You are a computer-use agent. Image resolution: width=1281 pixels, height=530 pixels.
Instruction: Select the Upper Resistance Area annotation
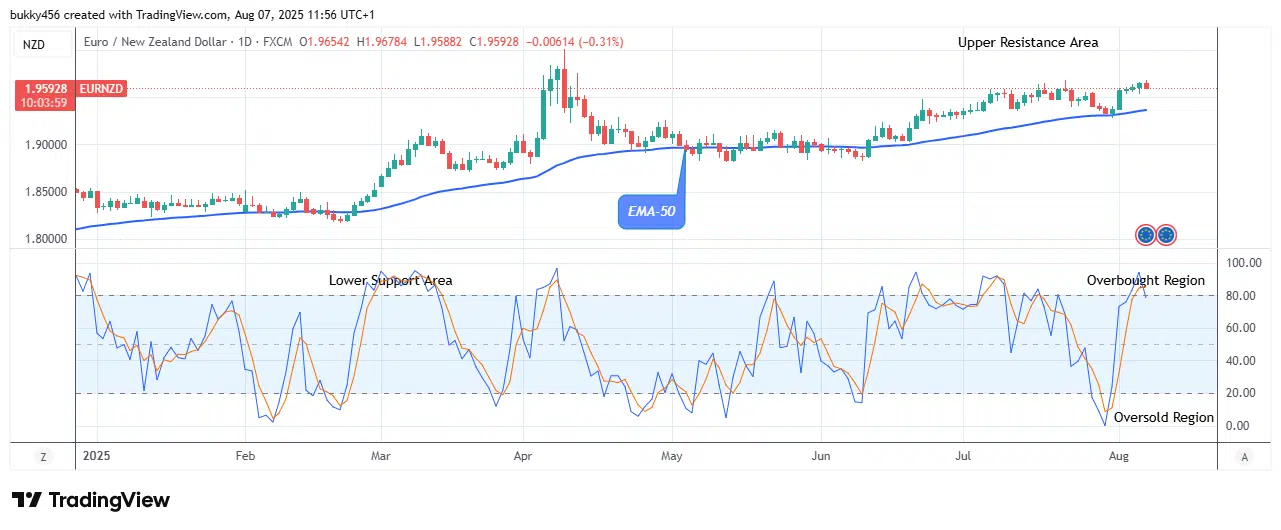click(x=1028, y=42)
